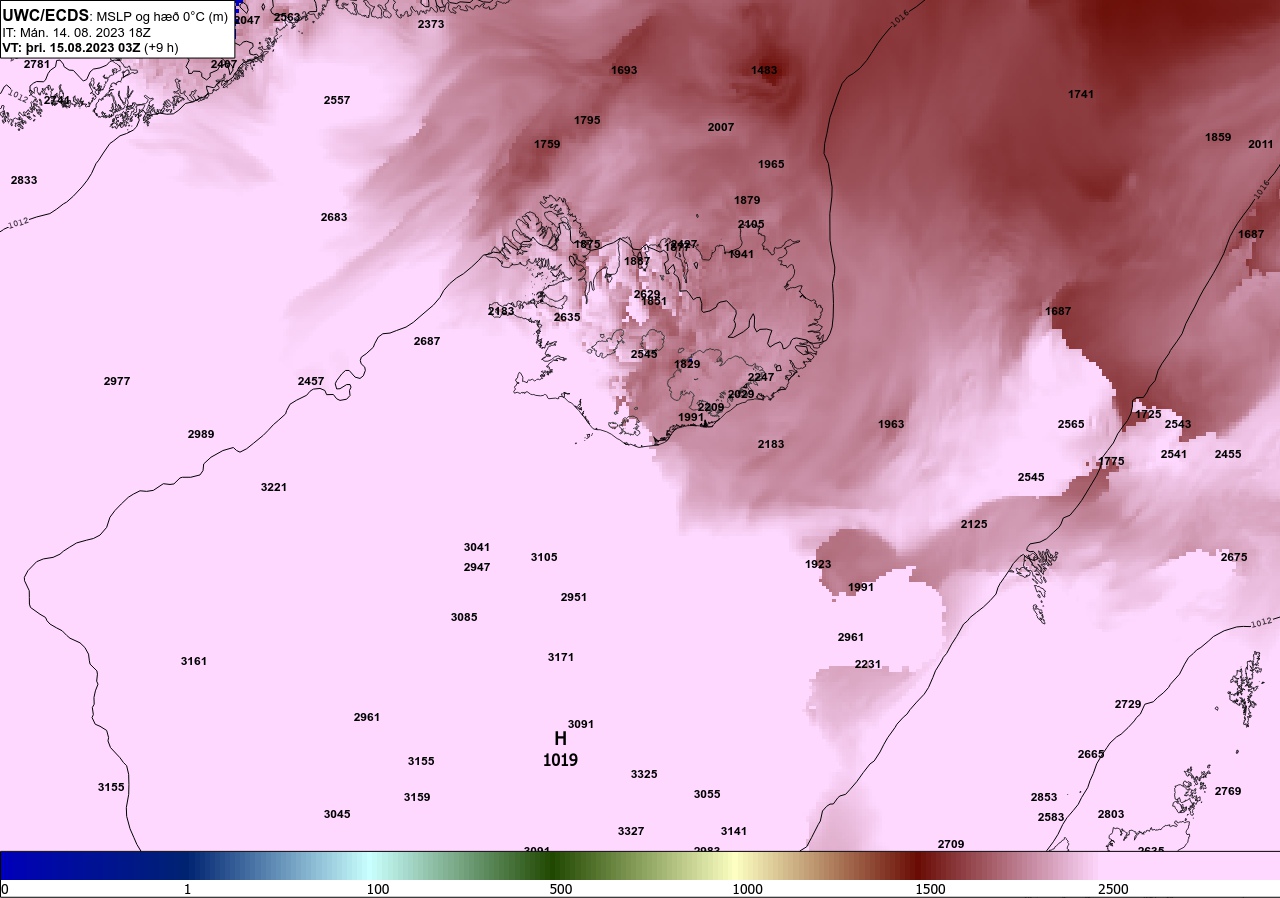Click the 2105 height value
Viewport: 1280px width, 898px height.
coord(751,224)
